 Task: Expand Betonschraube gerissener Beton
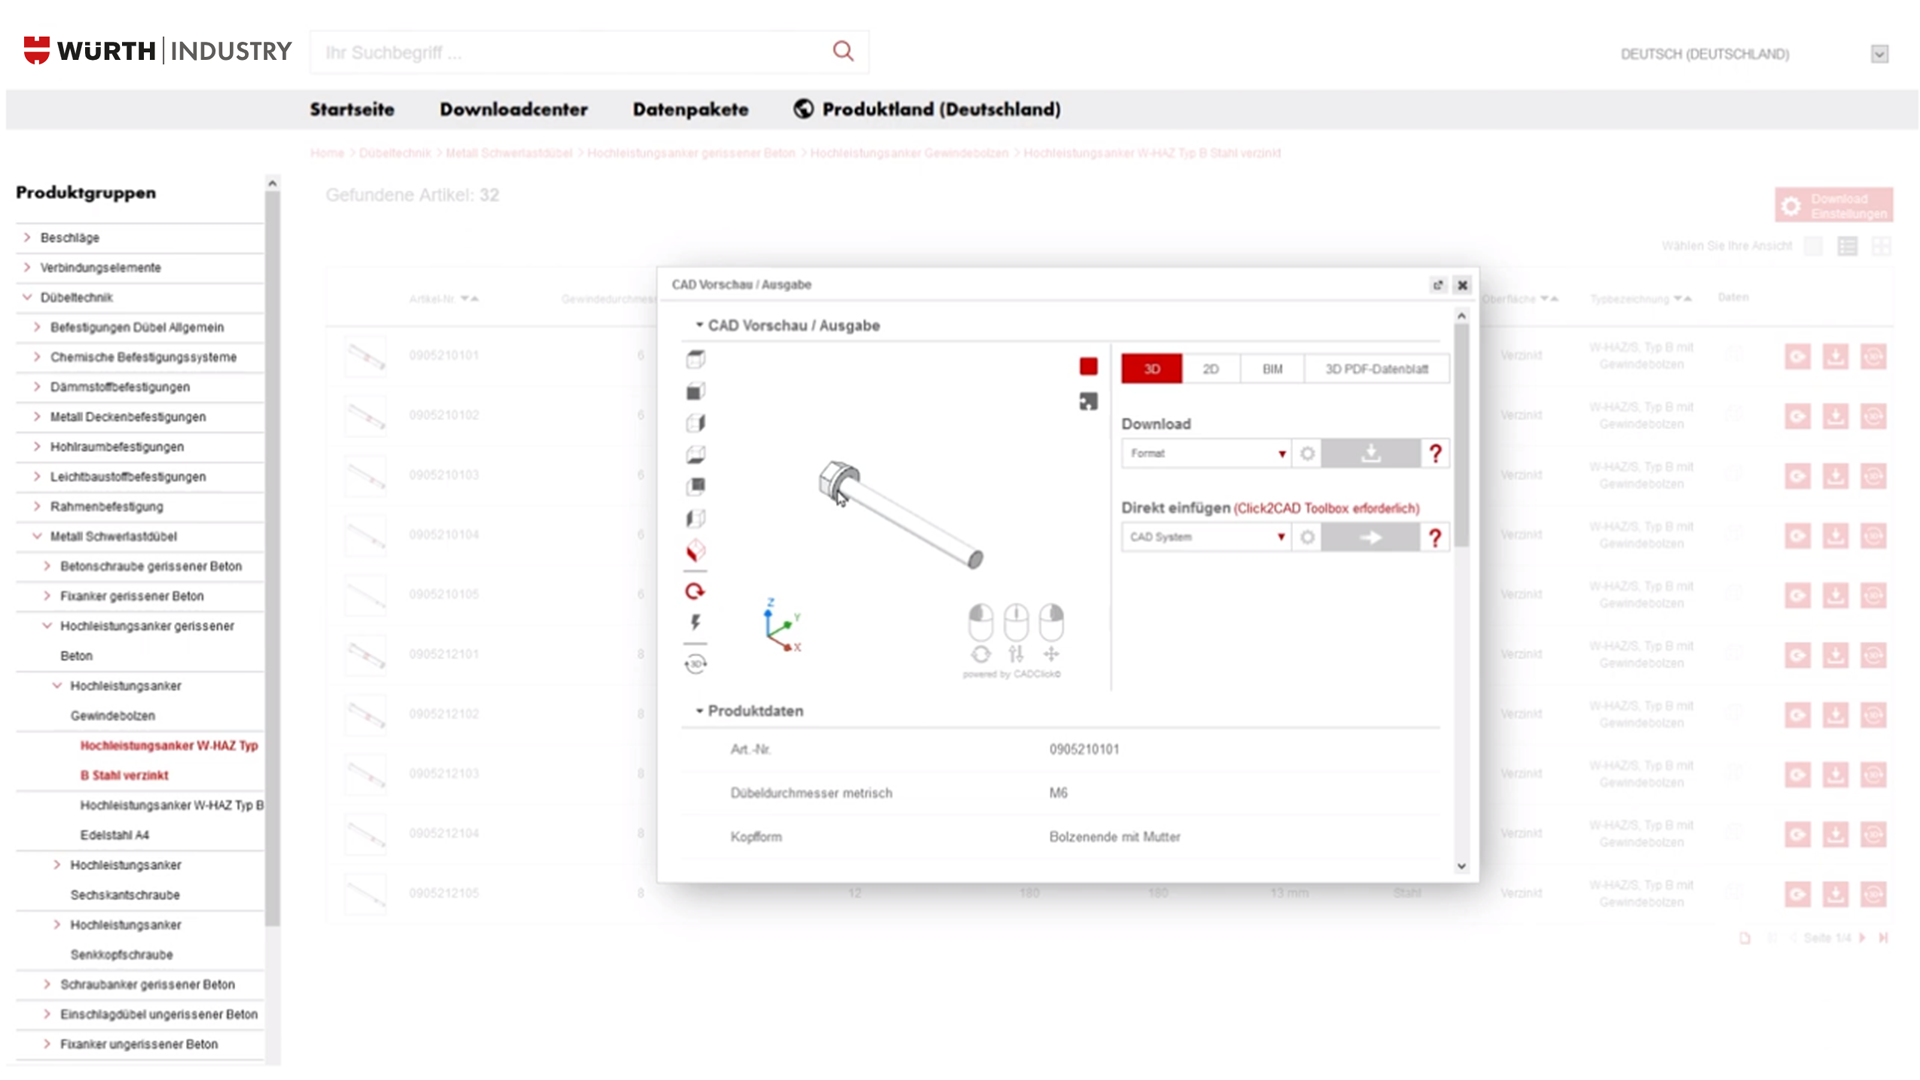point(47,566)
